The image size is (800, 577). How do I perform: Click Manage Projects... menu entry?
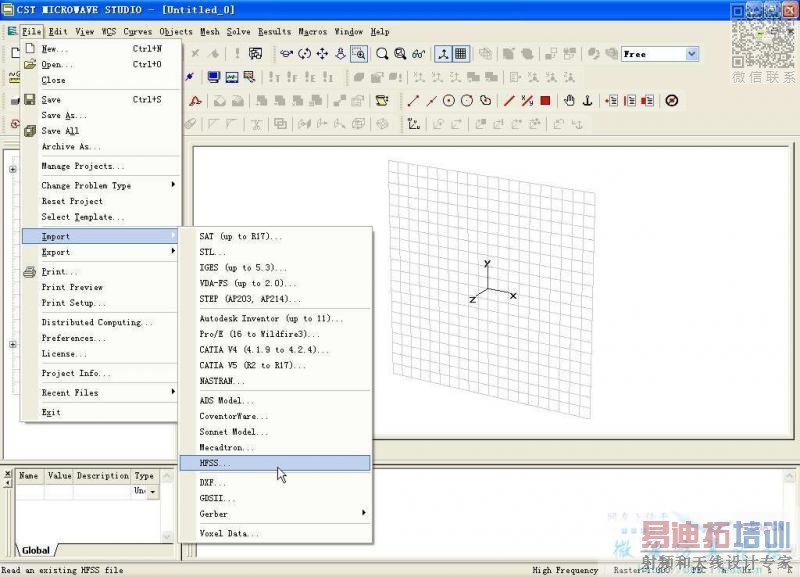[101, 166]
